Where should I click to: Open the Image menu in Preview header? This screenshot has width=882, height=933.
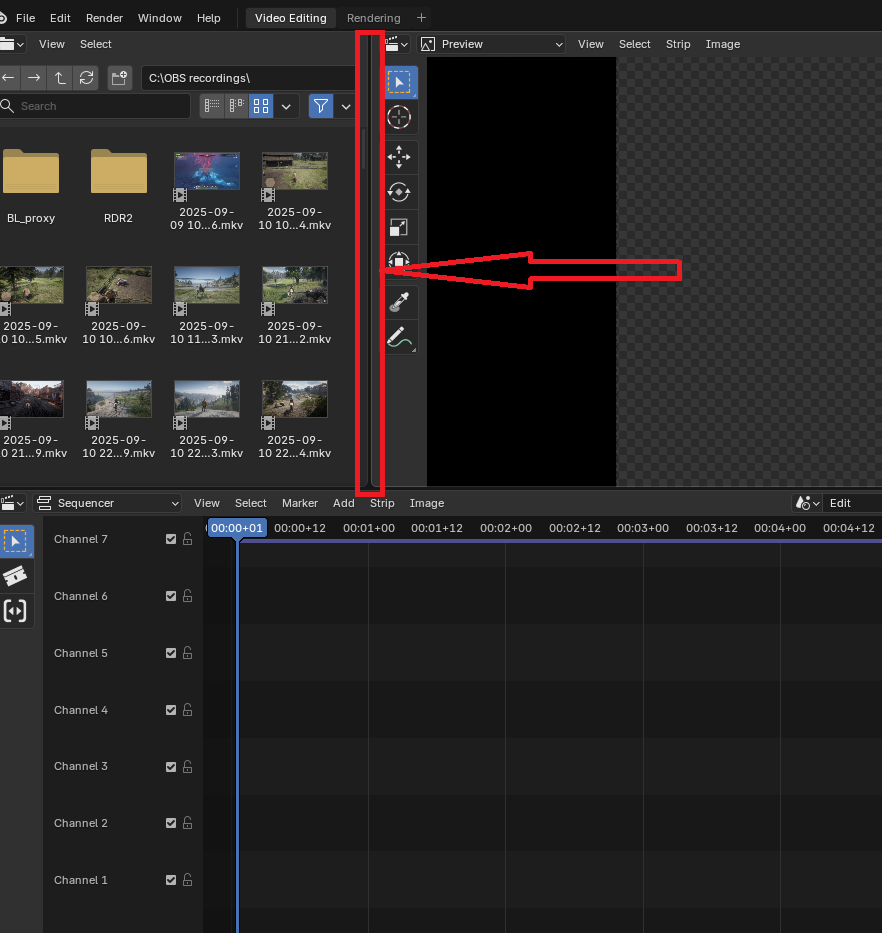(723, 44)
